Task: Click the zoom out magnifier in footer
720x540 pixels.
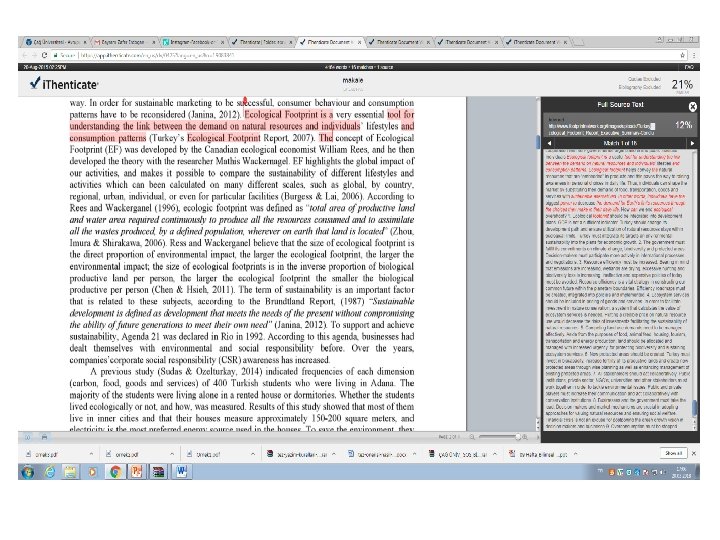Action: point(472,437)
